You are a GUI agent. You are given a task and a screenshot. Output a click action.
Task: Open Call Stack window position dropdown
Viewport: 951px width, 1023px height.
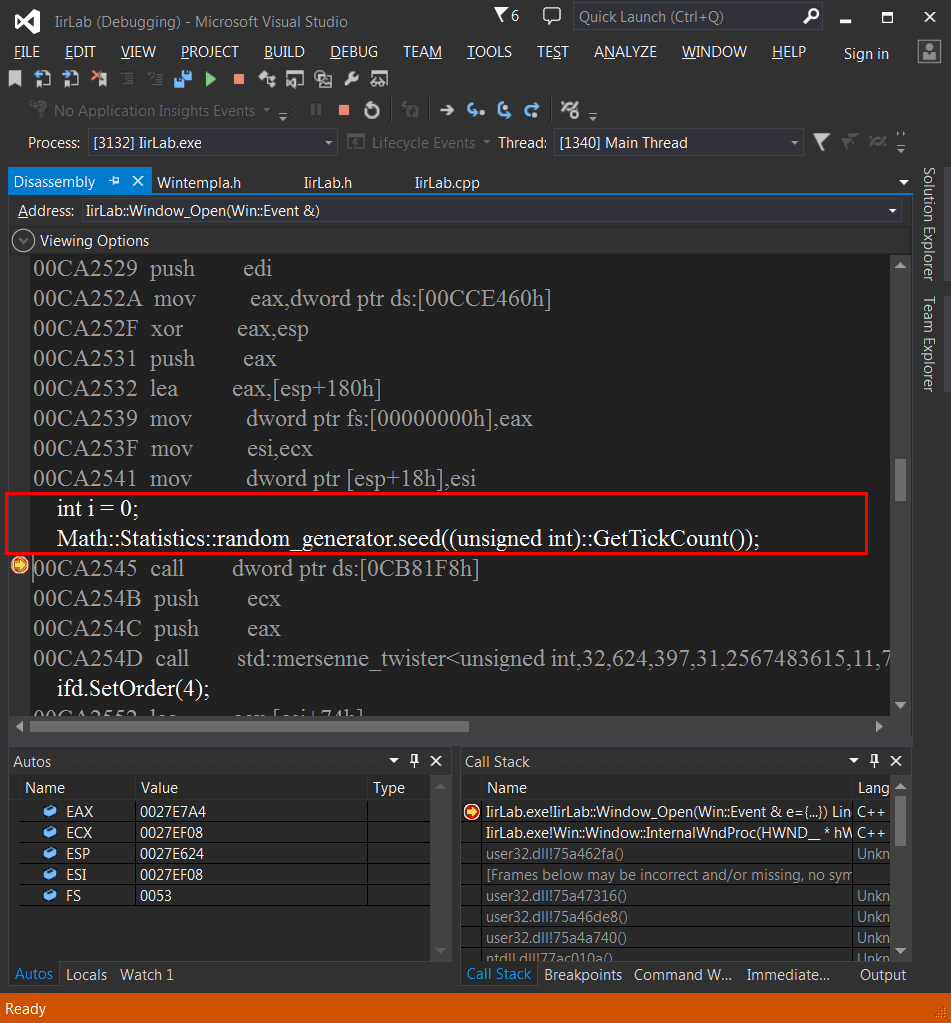pos(853,761)
